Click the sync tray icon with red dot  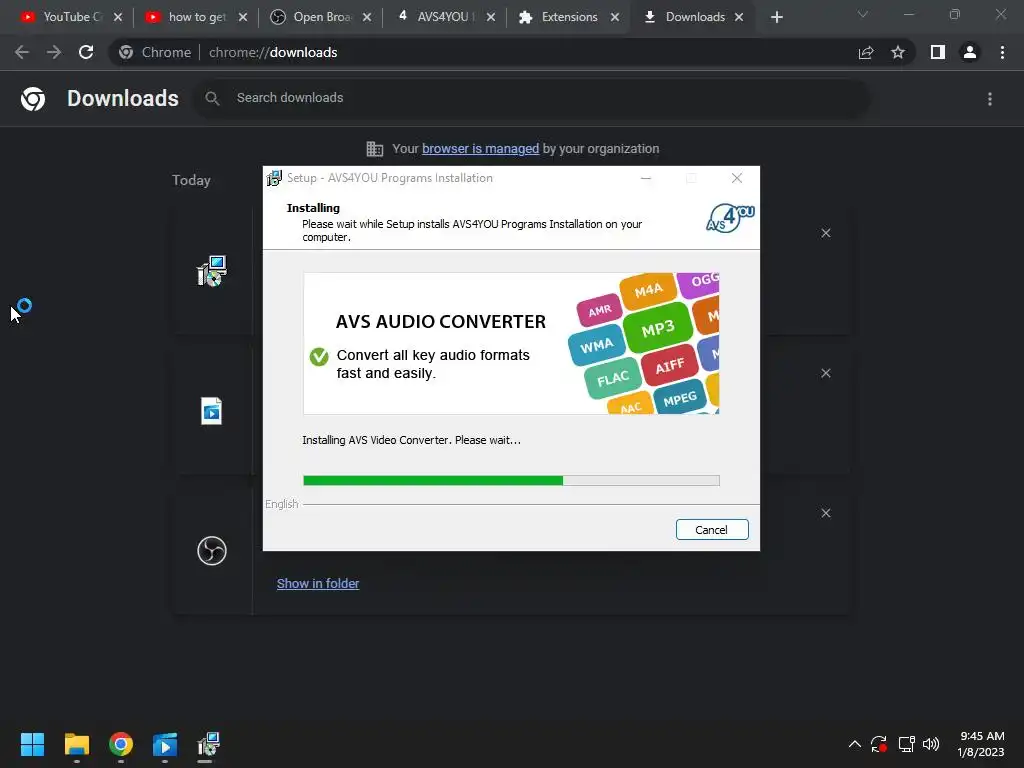879,744
